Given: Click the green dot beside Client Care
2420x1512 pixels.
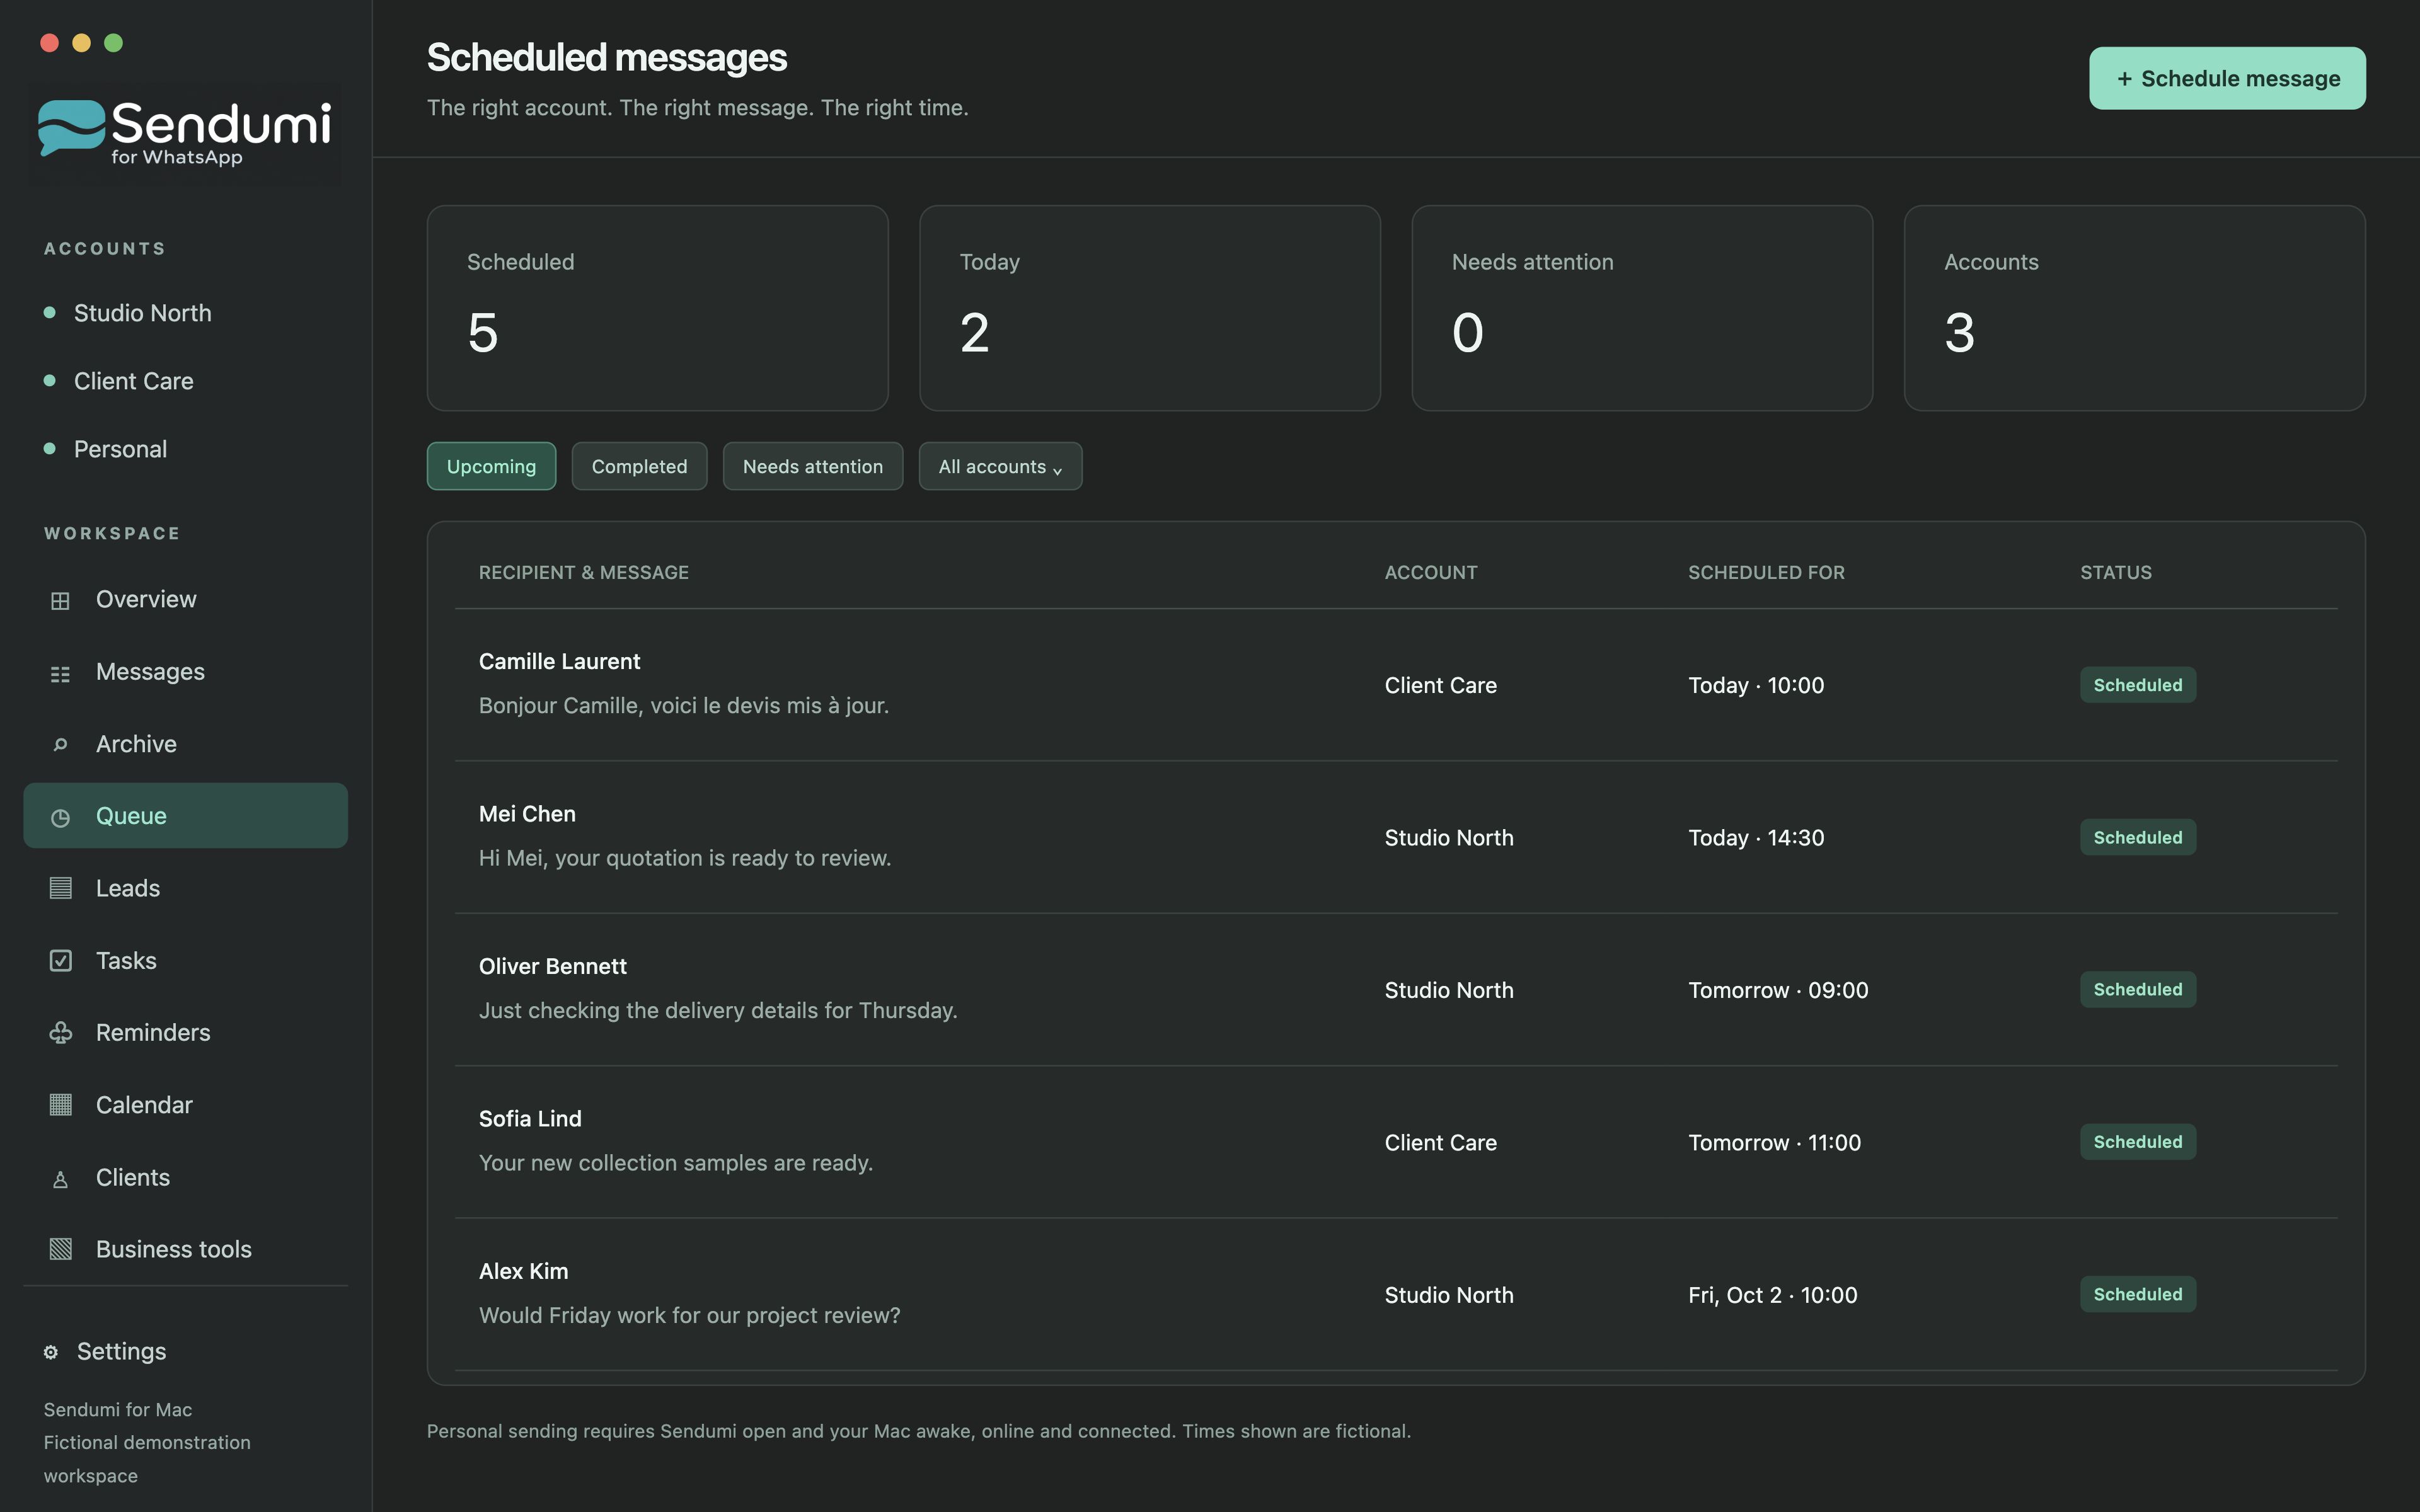Looking at the screenshot, I should [x=49, y=380].
